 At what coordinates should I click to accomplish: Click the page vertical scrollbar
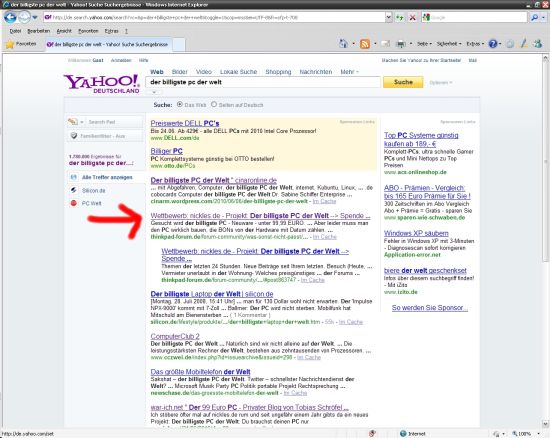click(x=545, y=161)
